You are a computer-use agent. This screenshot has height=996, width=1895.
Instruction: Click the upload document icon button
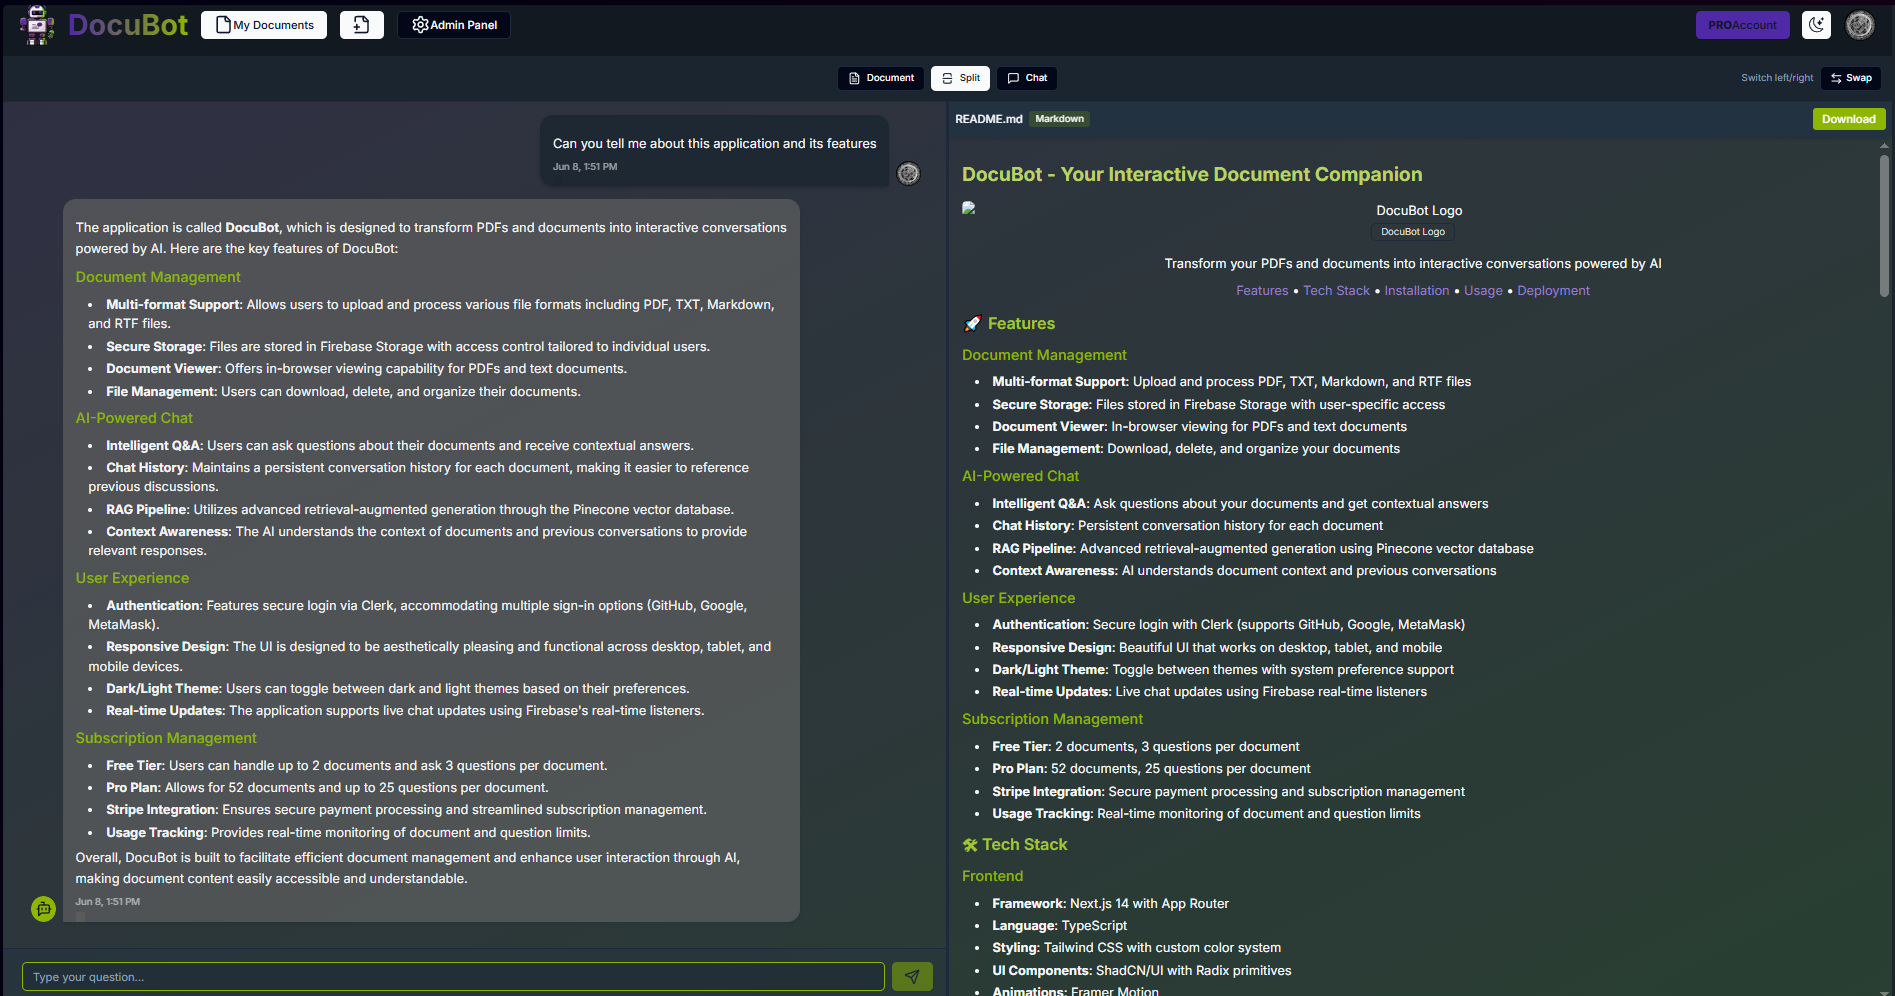click(361, 25)
